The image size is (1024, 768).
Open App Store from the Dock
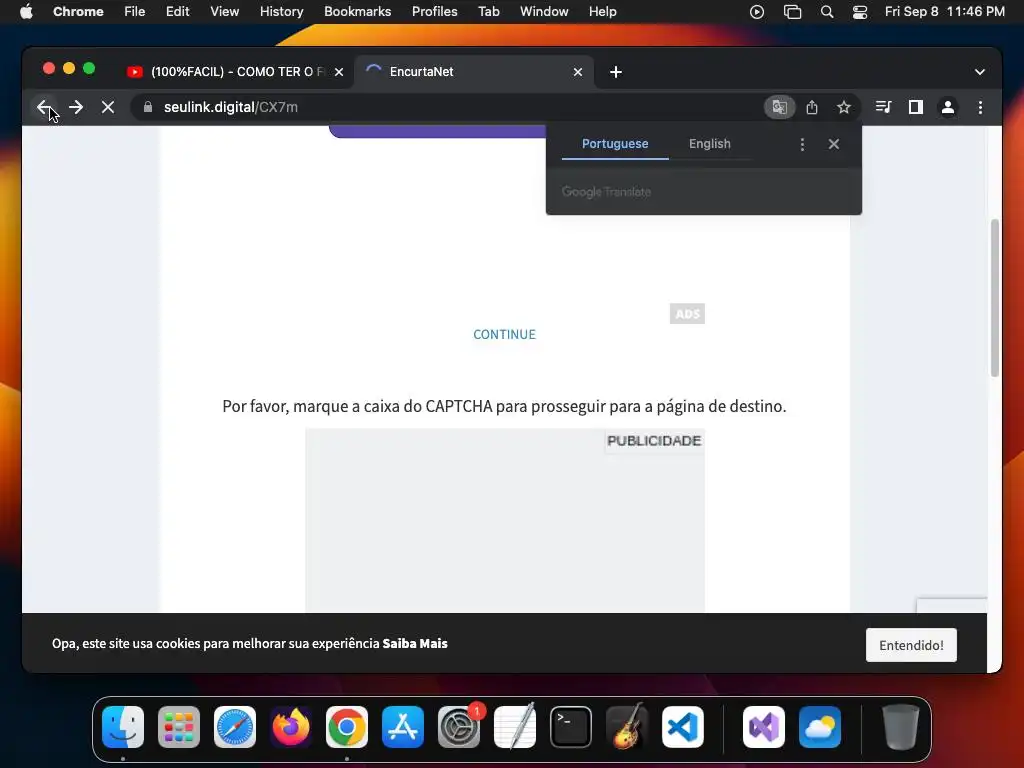[x=403, y=727]
